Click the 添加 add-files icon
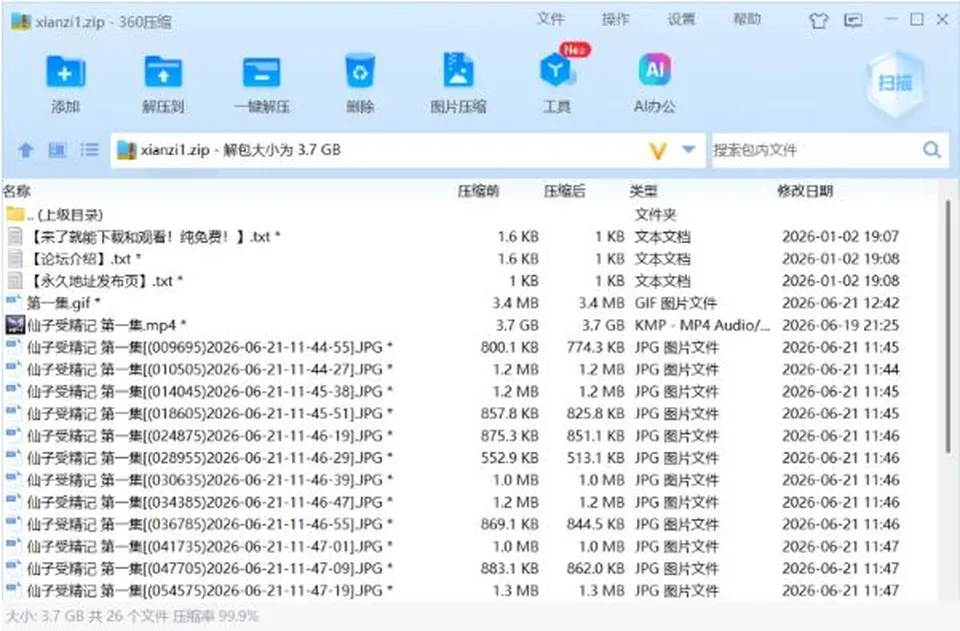Screen dimensions: 960x631 (66, 72)
